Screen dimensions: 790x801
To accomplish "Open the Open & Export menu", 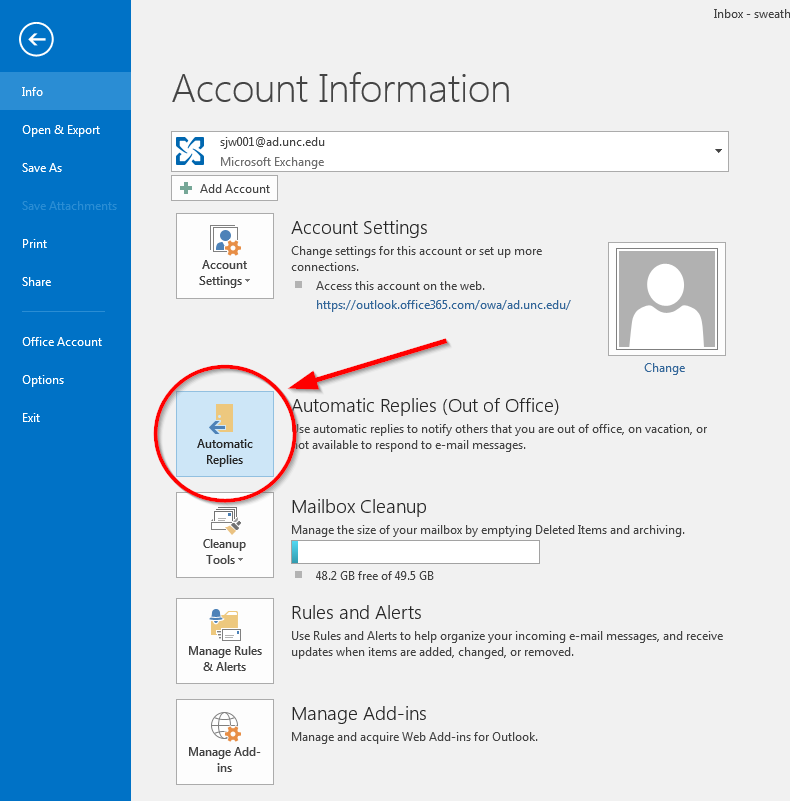I will [x=61, y=130].
